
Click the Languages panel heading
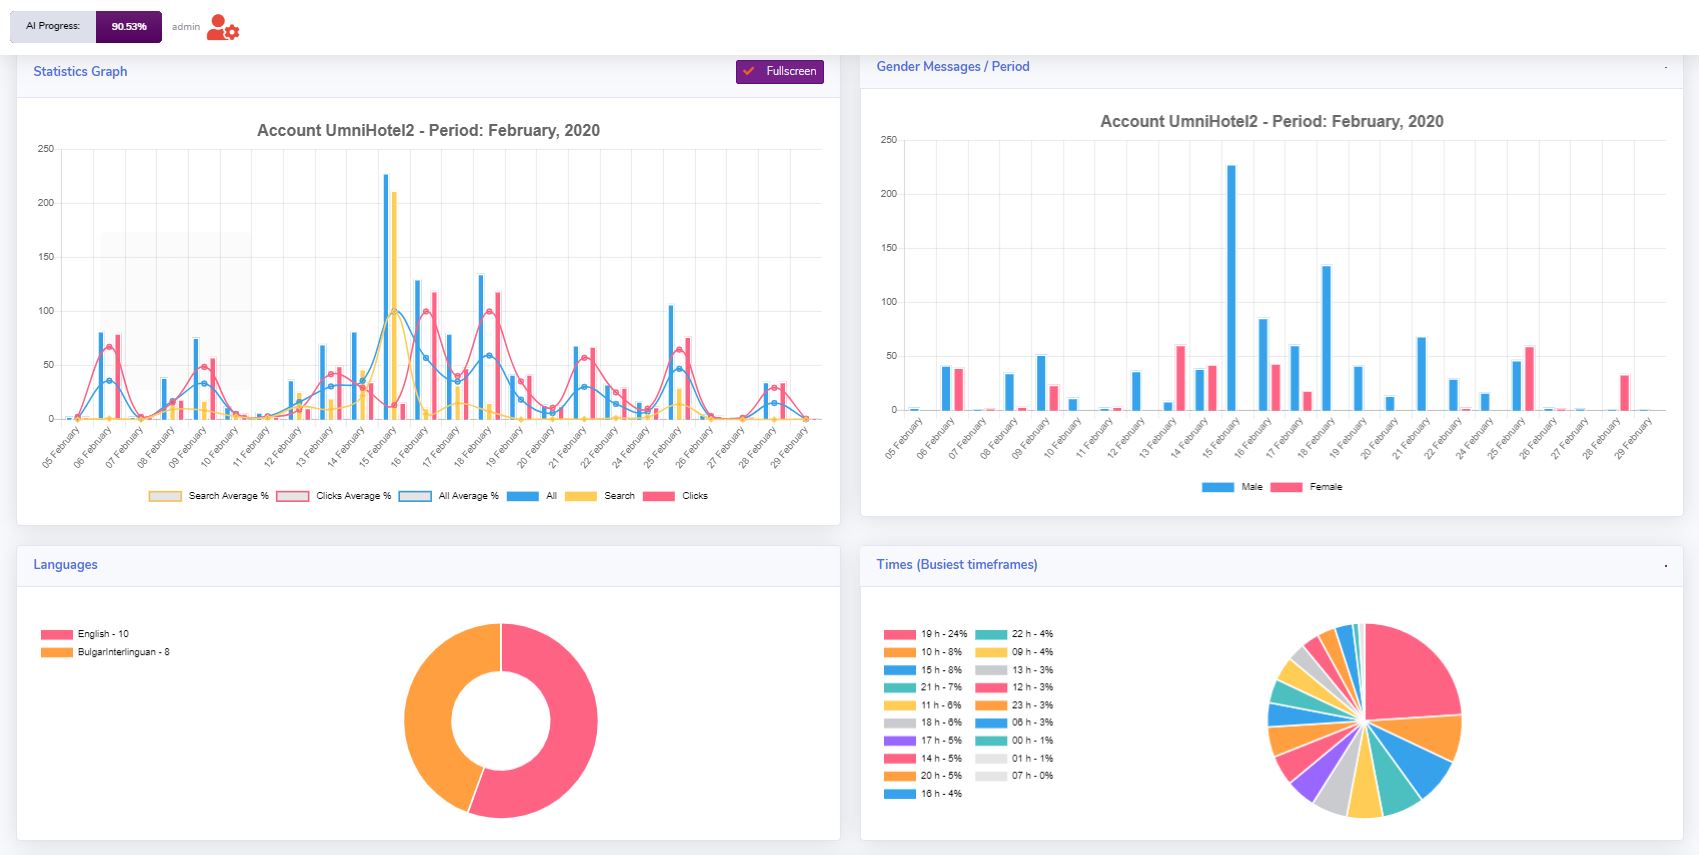pos(65,564)
